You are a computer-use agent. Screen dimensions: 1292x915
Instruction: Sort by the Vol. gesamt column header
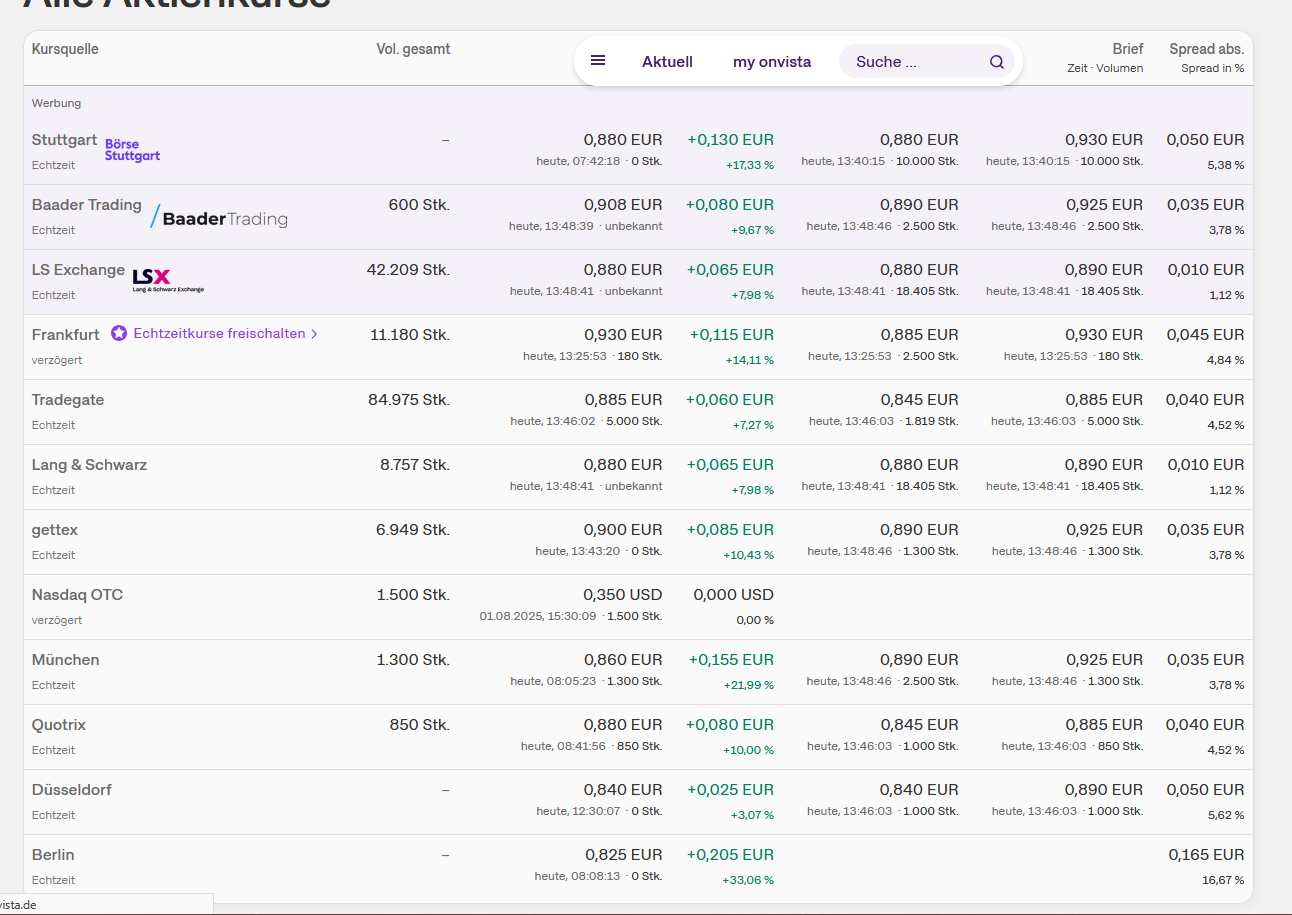[x=413, y=49]
